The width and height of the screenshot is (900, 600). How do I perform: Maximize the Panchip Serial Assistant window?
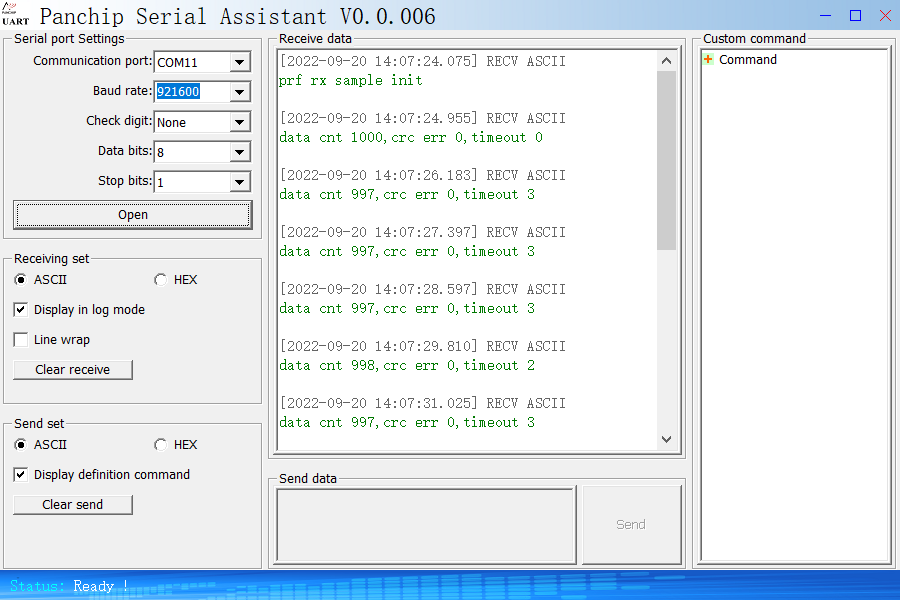(855, 16)
